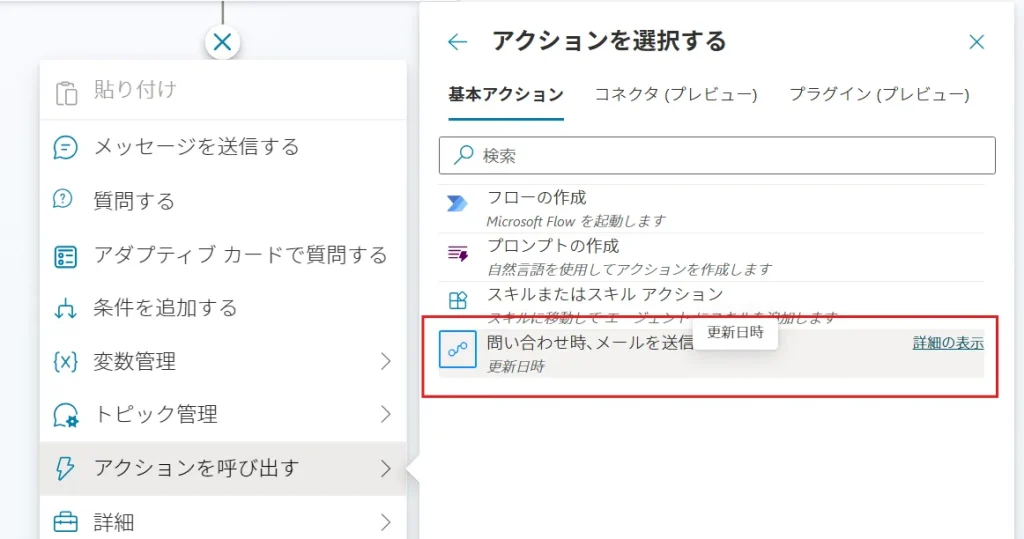Click the 条件を追加する branch icon
The width and height of the screenshot is (1024, 539).
[x=65, y=309]
